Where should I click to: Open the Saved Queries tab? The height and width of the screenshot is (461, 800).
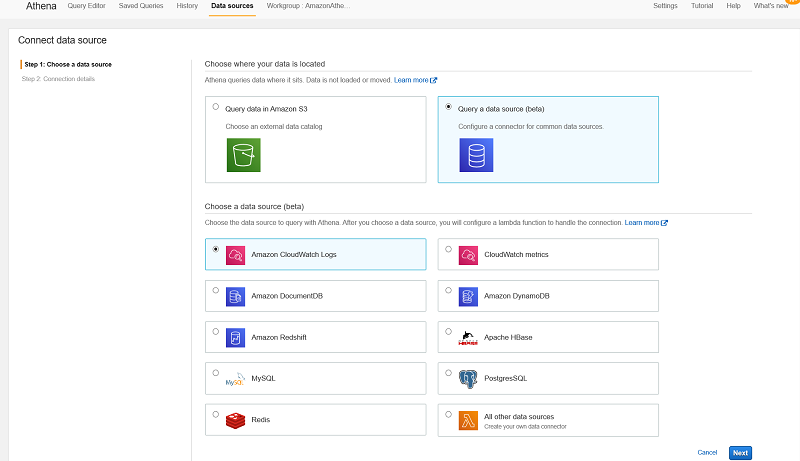pyautogui.click(x=141, y=6)
